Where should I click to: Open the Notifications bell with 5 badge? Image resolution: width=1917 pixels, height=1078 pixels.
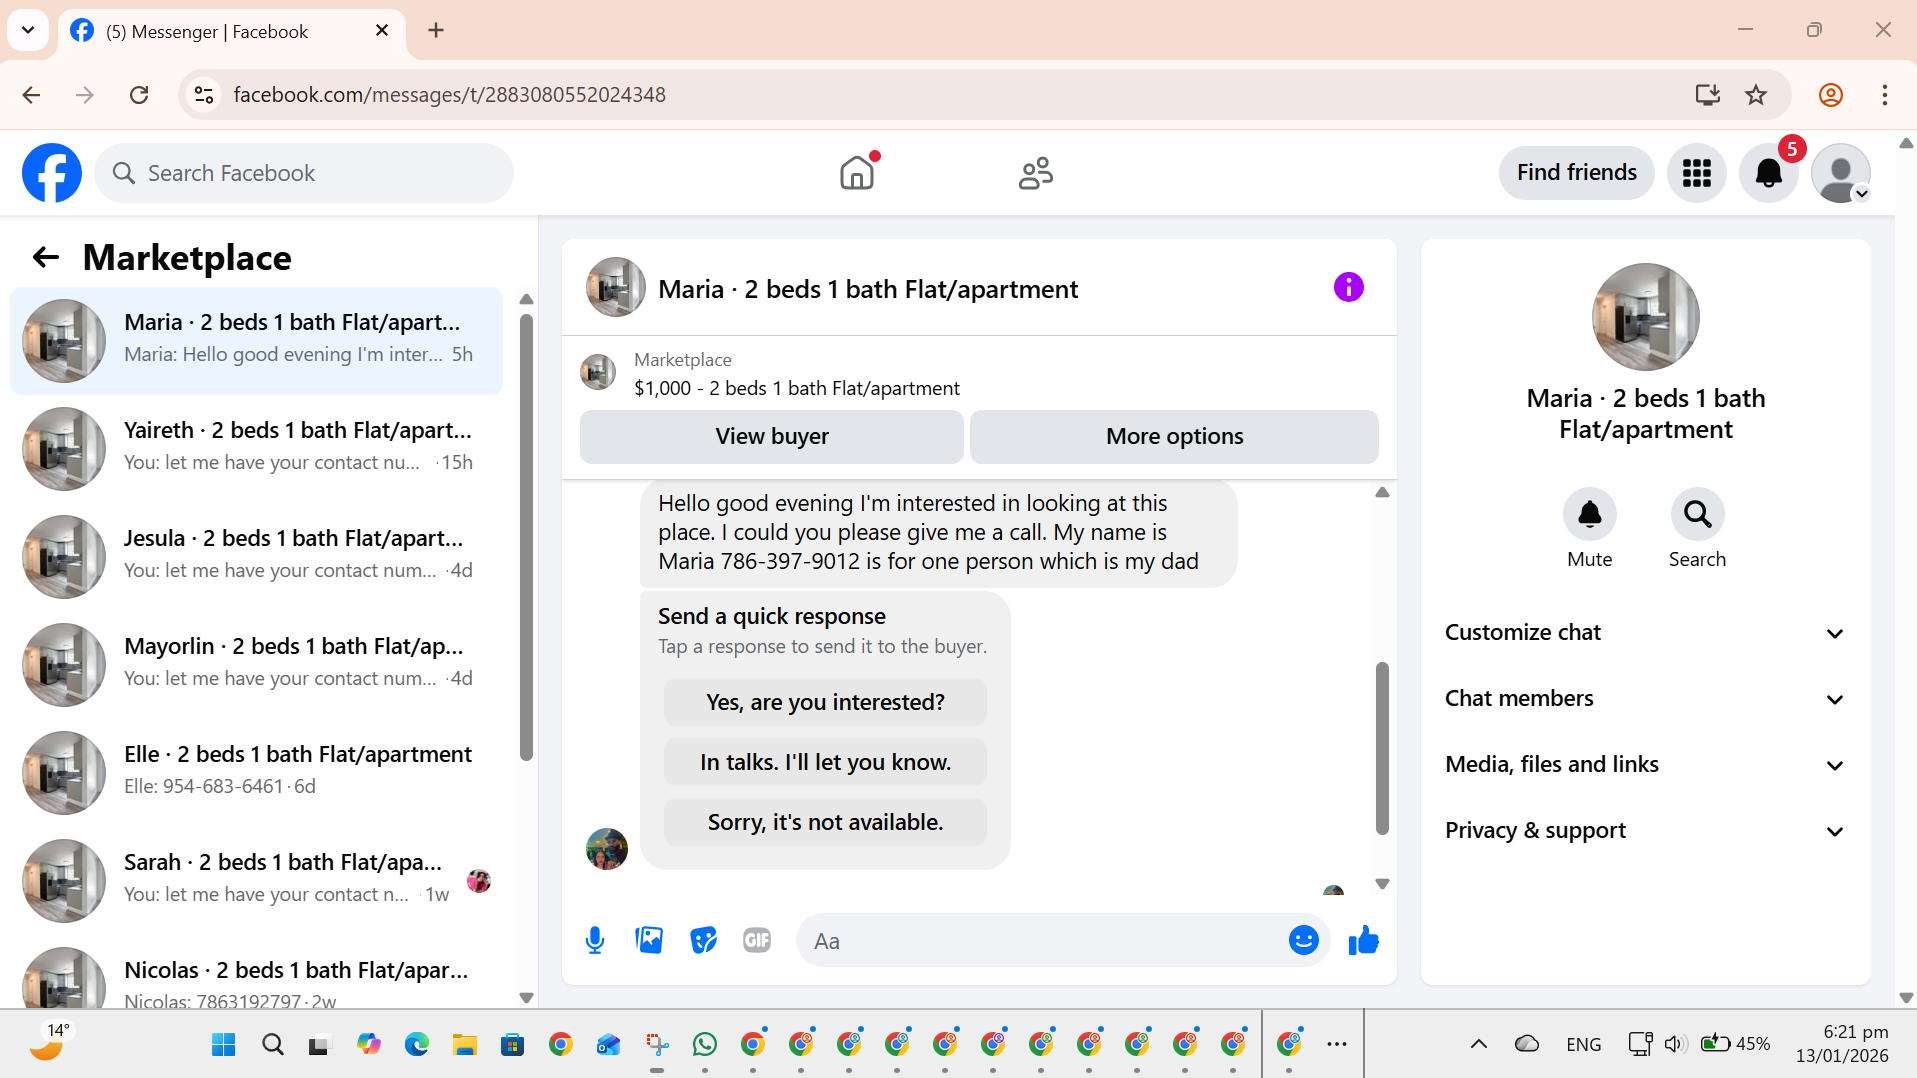click(x=1768, y=173)
